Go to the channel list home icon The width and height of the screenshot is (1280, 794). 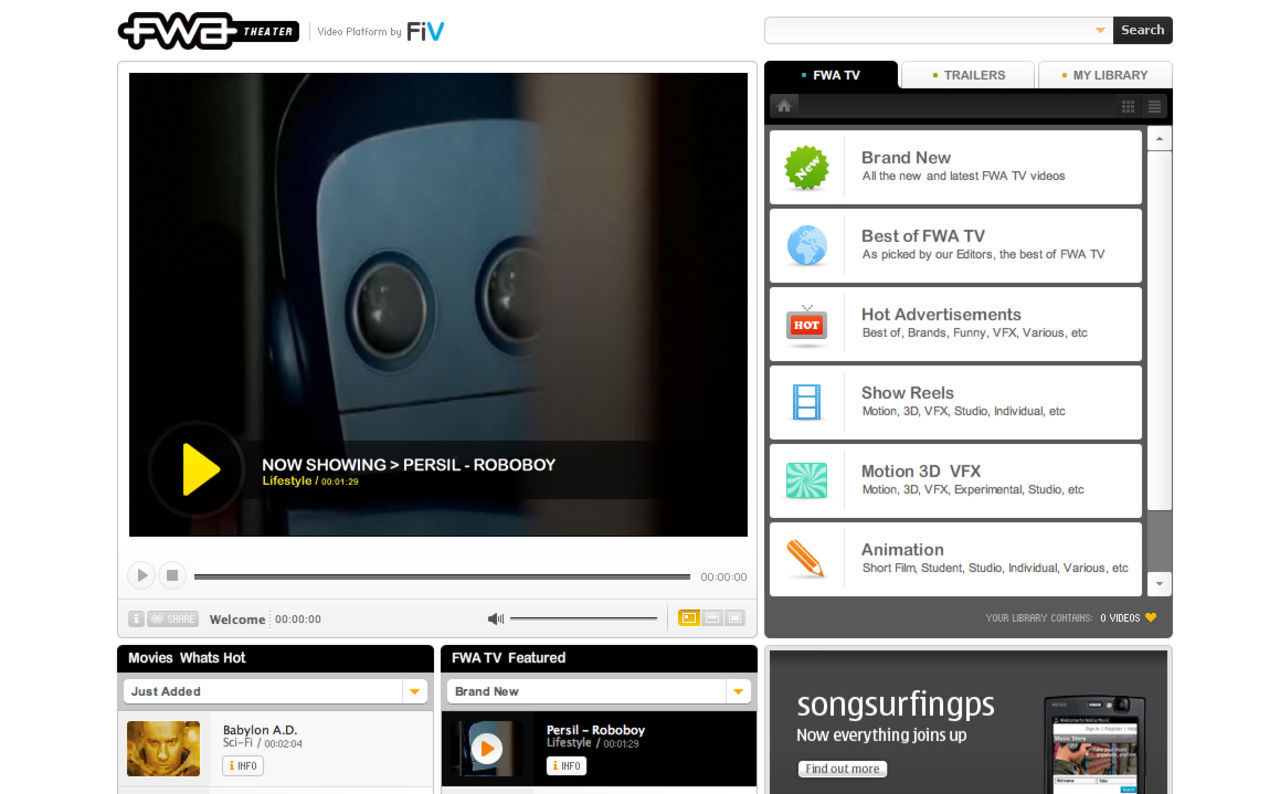(x=784, y=106)
